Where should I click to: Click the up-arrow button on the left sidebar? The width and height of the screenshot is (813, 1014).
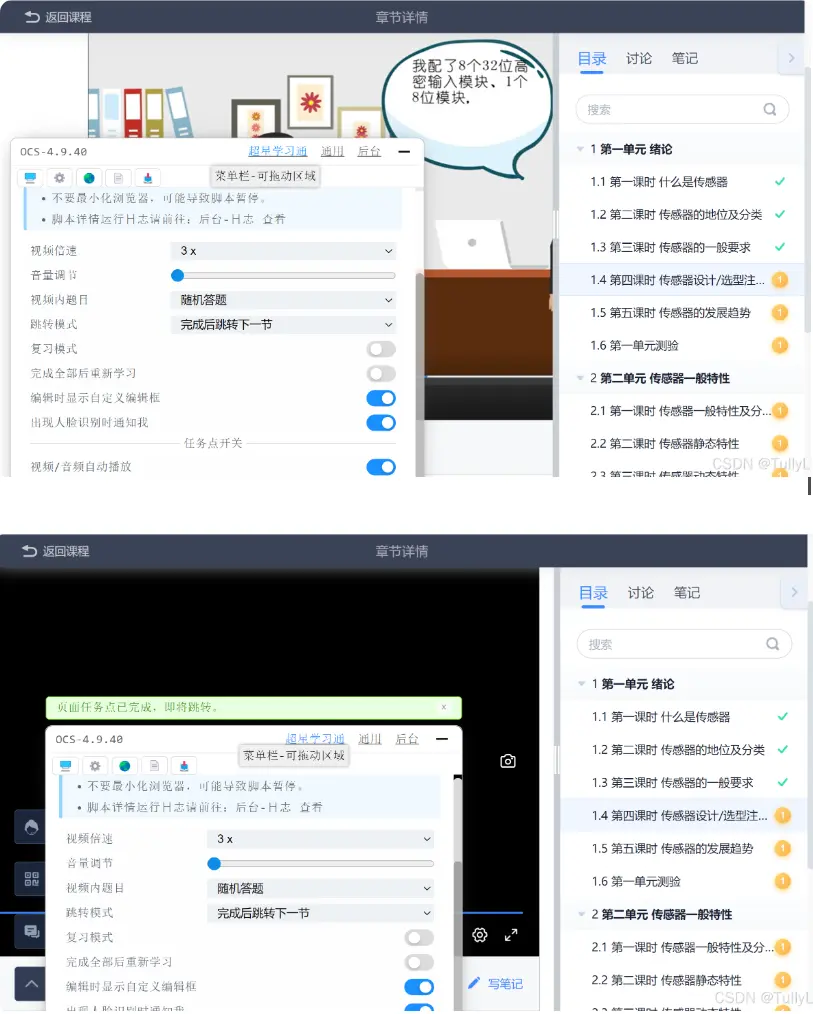[x=31, y=984]
